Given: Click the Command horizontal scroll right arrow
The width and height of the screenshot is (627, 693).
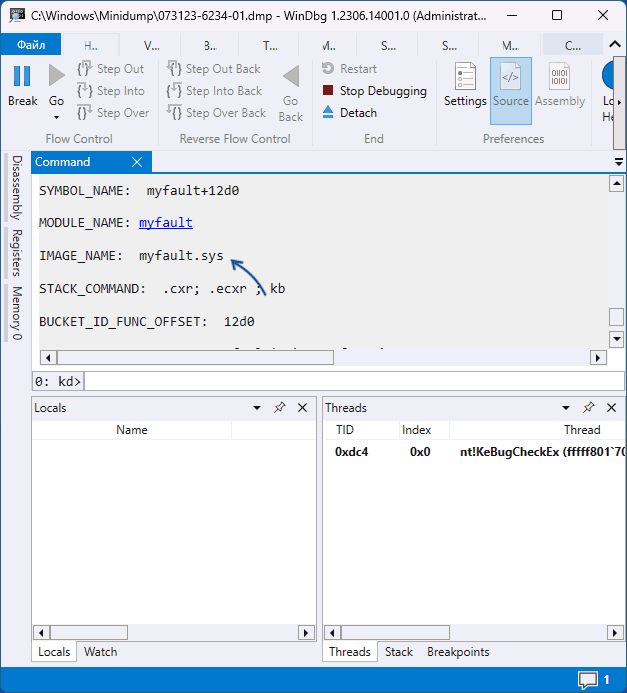Looking at the screenshot, I should coord(598,358).
